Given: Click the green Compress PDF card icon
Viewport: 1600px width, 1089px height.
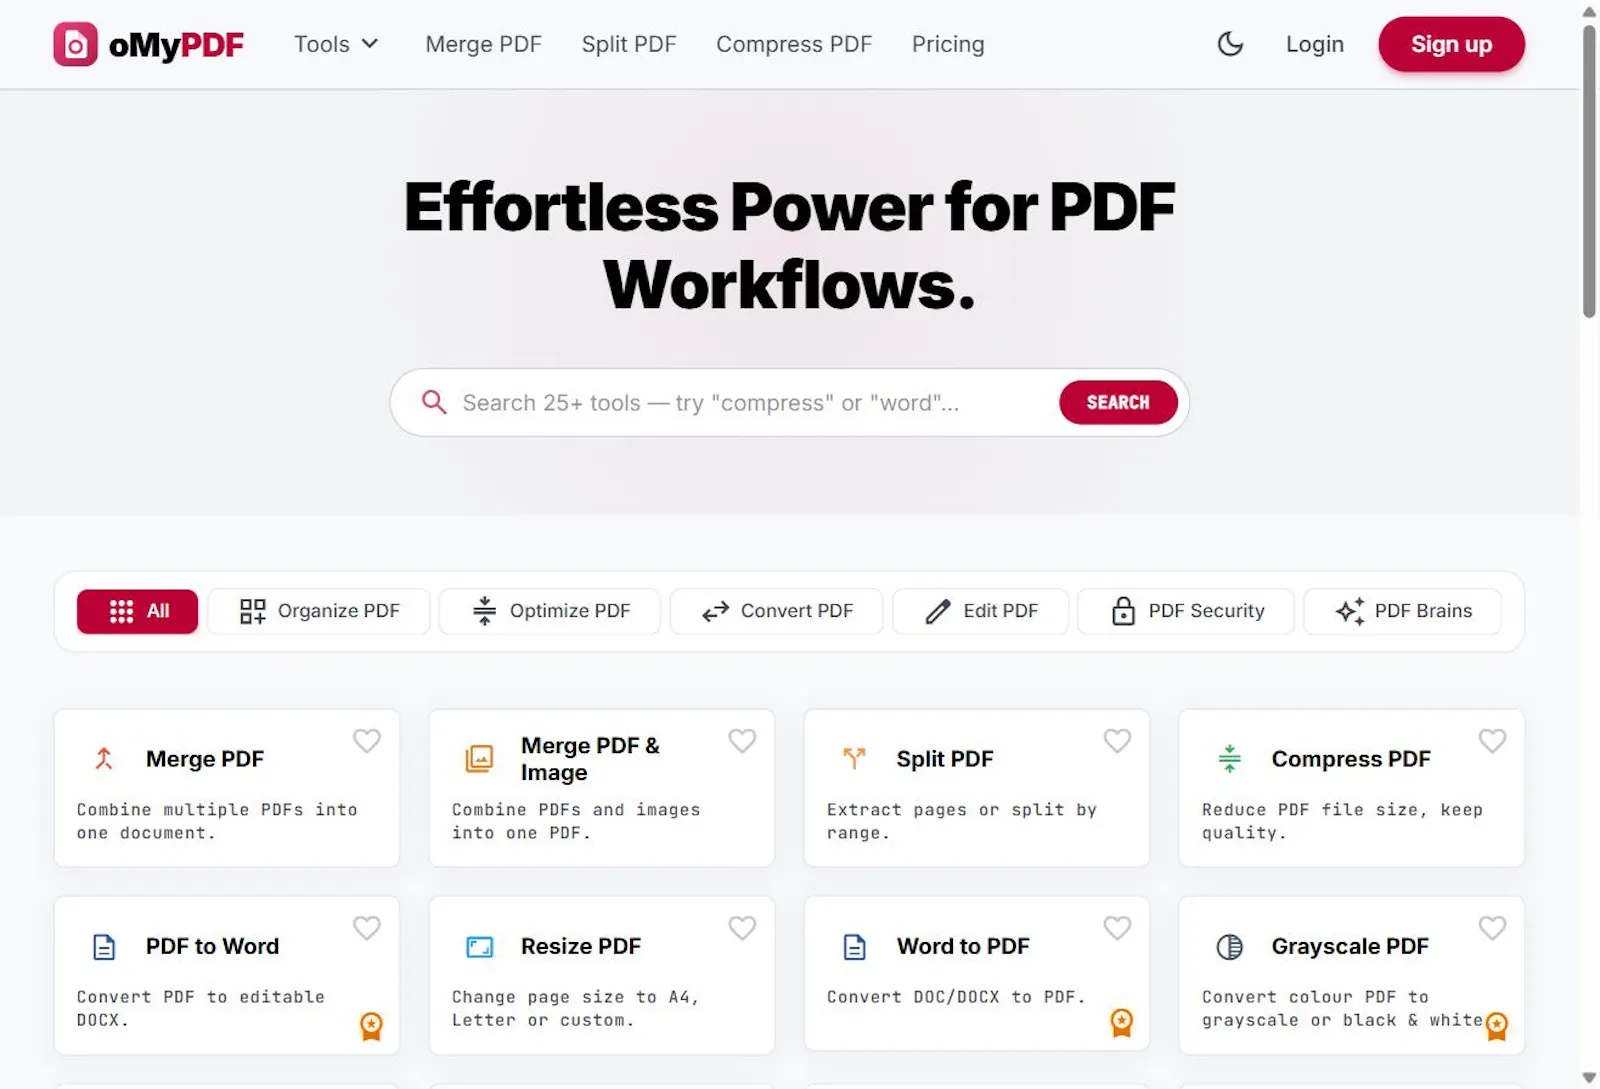Looking at the screenshot, I should click(x=1229, y=759).
